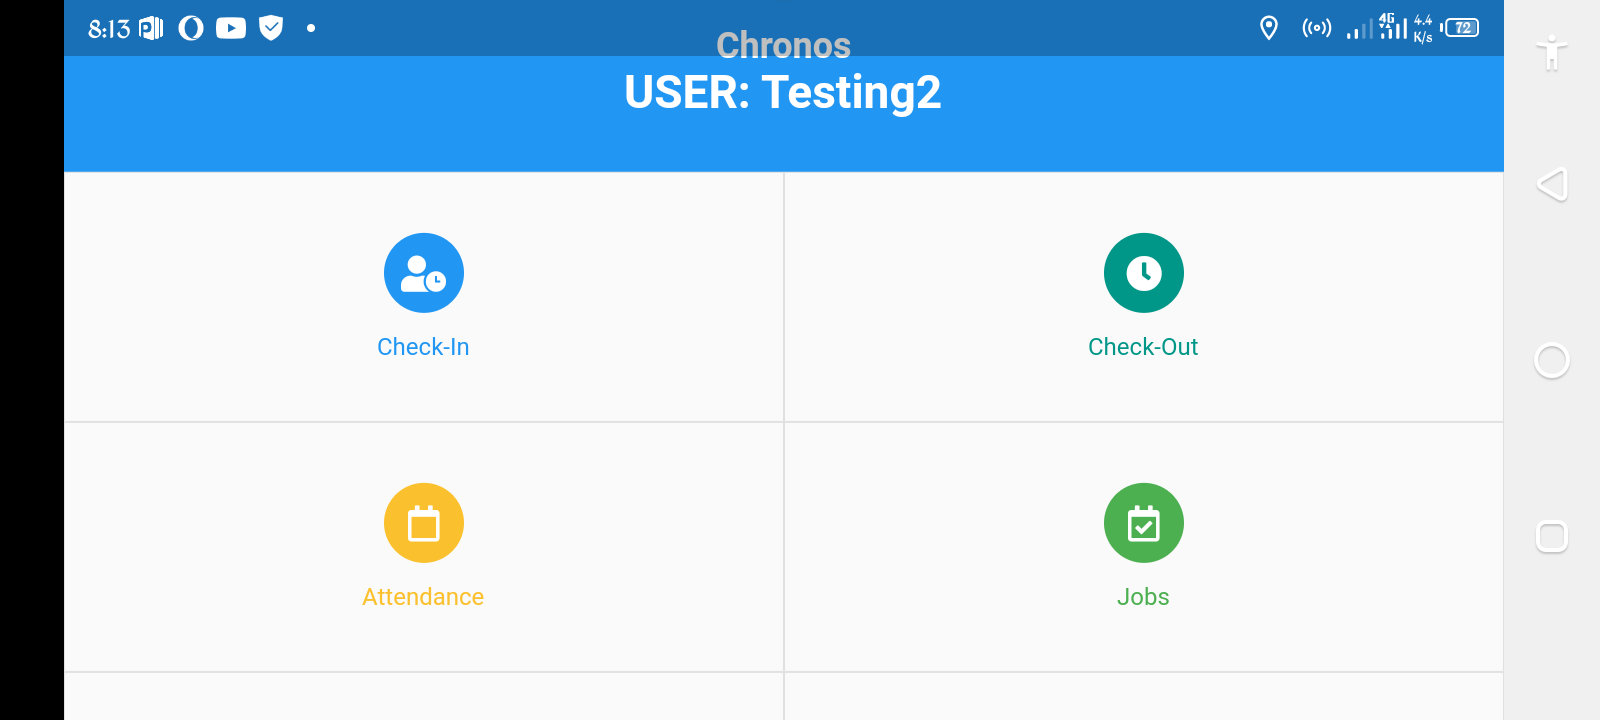Tap the hotspot signal status icon
This screenshot has width=1600, height=720.
[1316, 28]
